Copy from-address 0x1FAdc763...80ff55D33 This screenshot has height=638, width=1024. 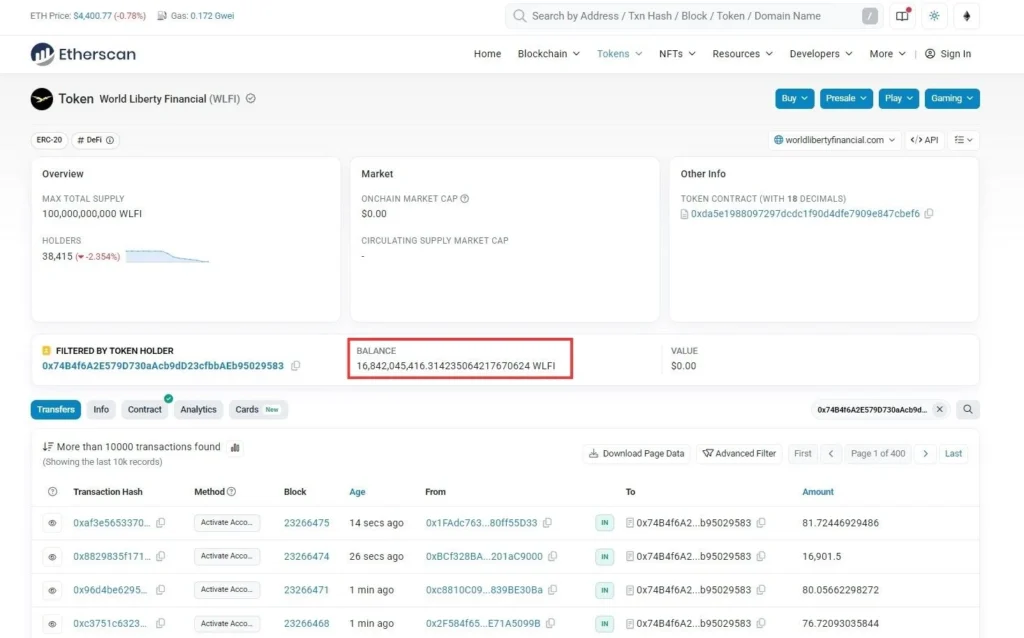547,522
